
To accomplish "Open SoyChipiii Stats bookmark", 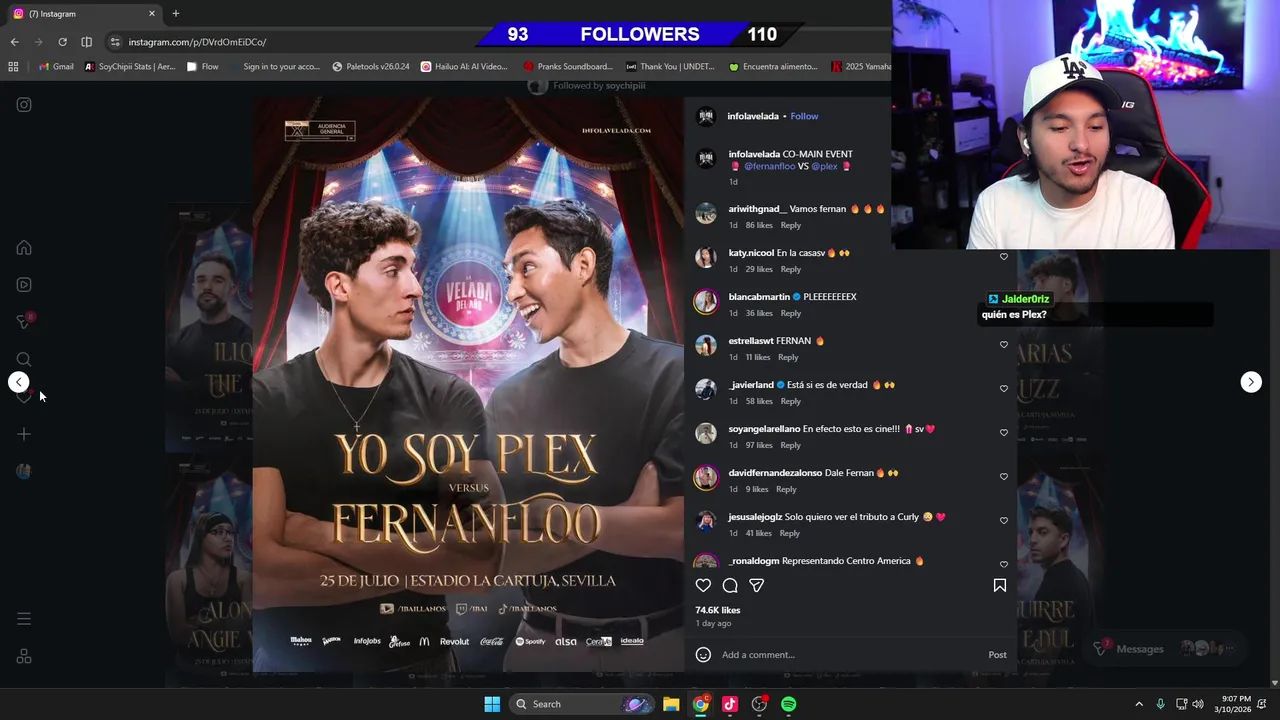I will coord(130,67).
